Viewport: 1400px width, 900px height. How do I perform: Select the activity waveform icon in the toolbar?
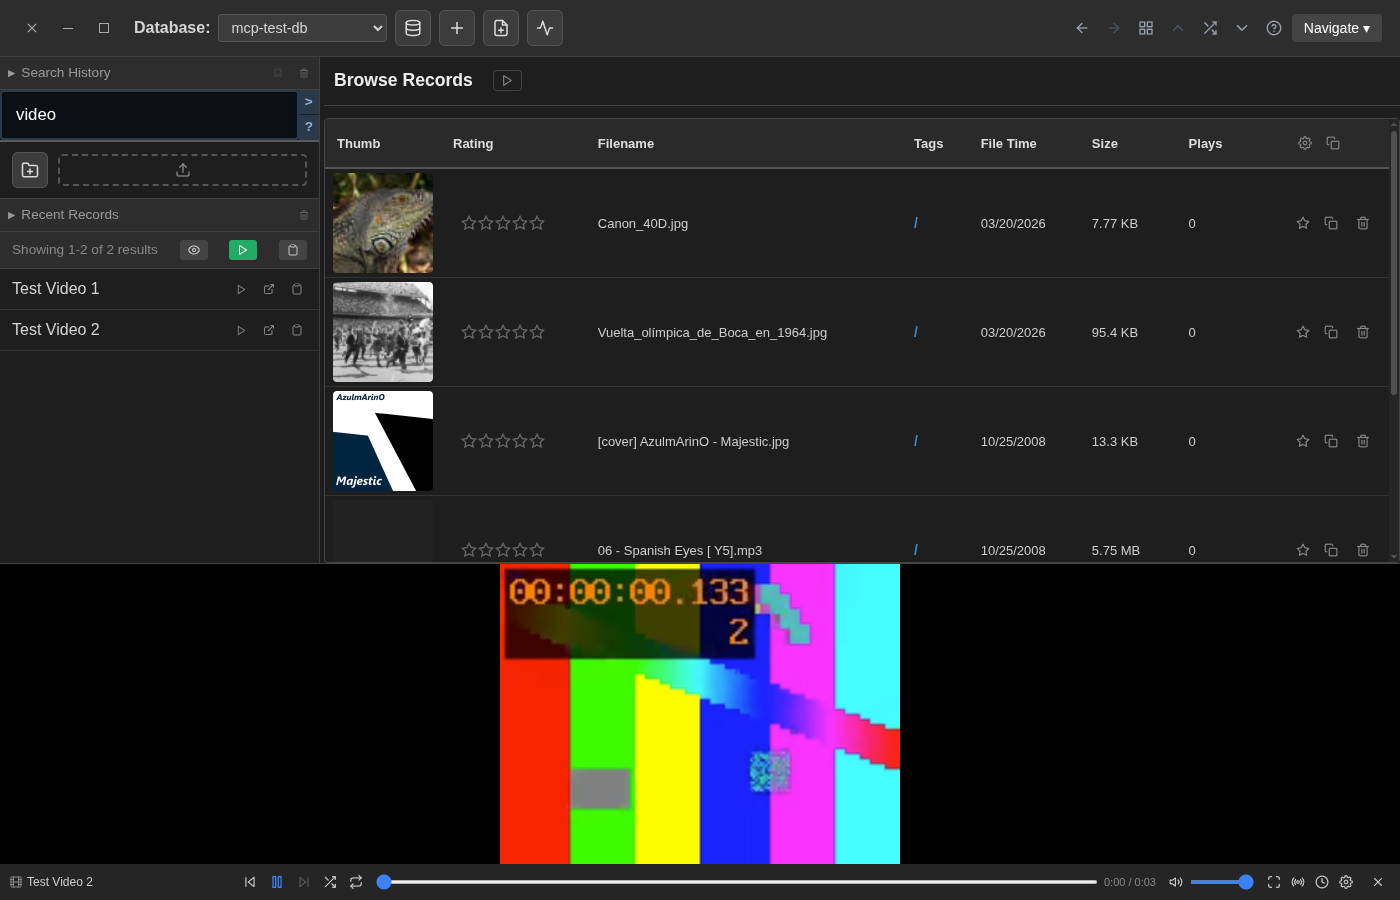tap(545, 28)
